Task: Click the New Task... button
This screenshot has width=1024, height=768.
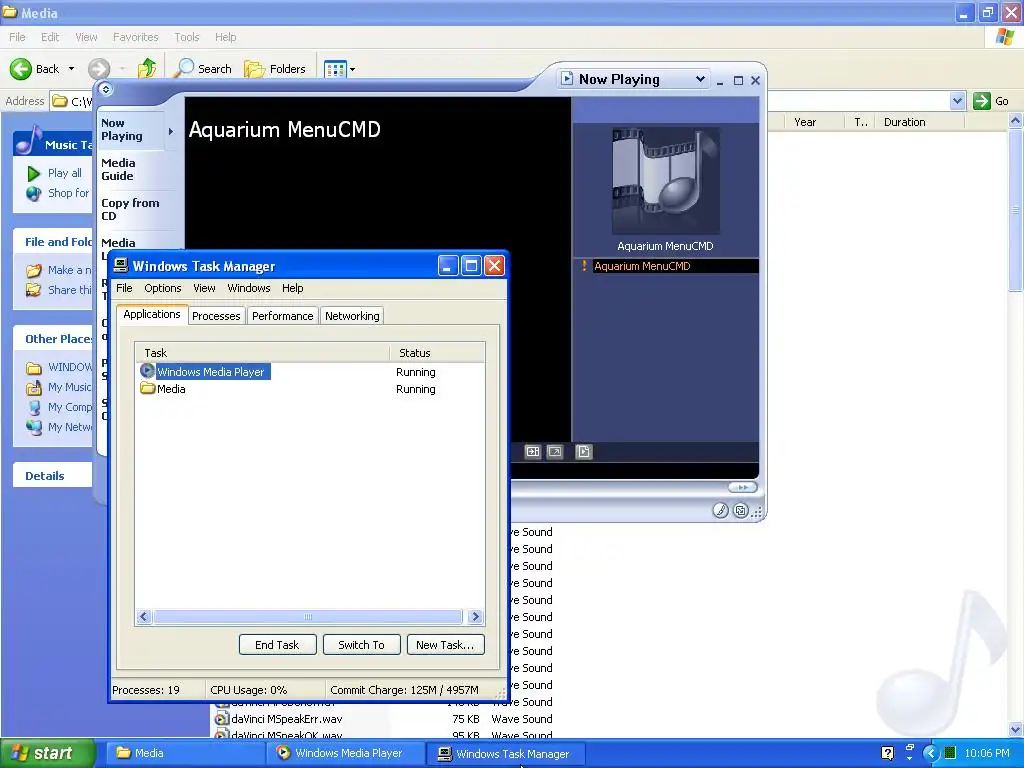Action: click(x=445, y=645)
